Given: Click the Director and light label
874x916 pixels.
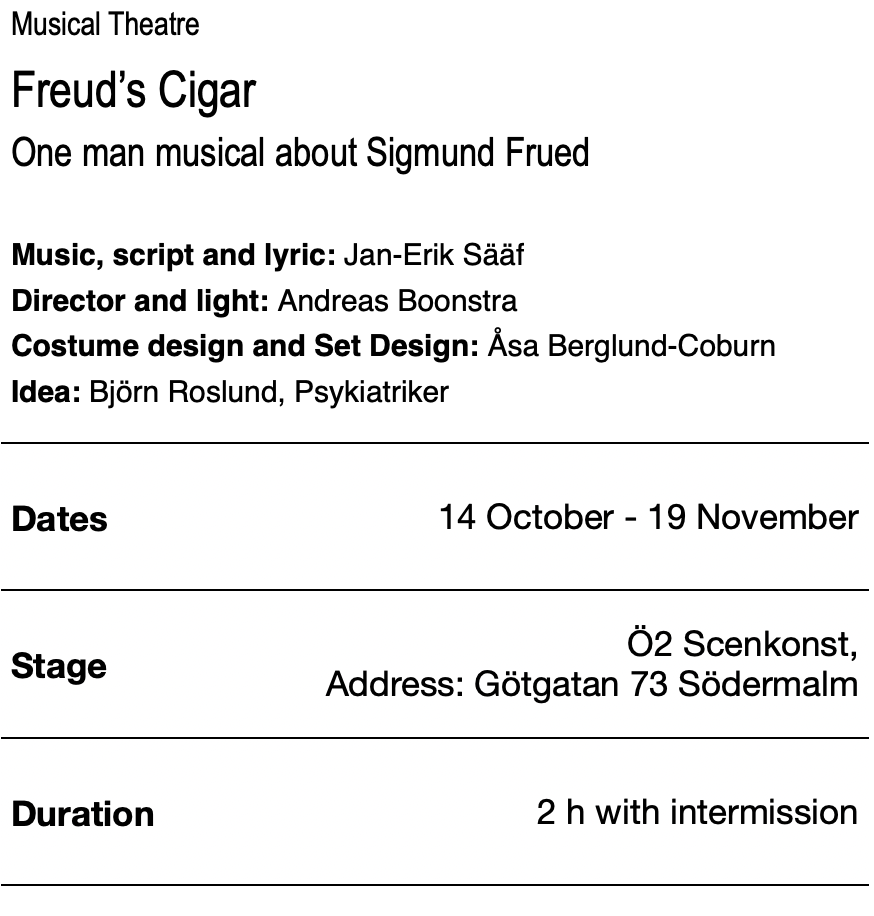Looking at the screenshot, I should (x=140, y=301).
